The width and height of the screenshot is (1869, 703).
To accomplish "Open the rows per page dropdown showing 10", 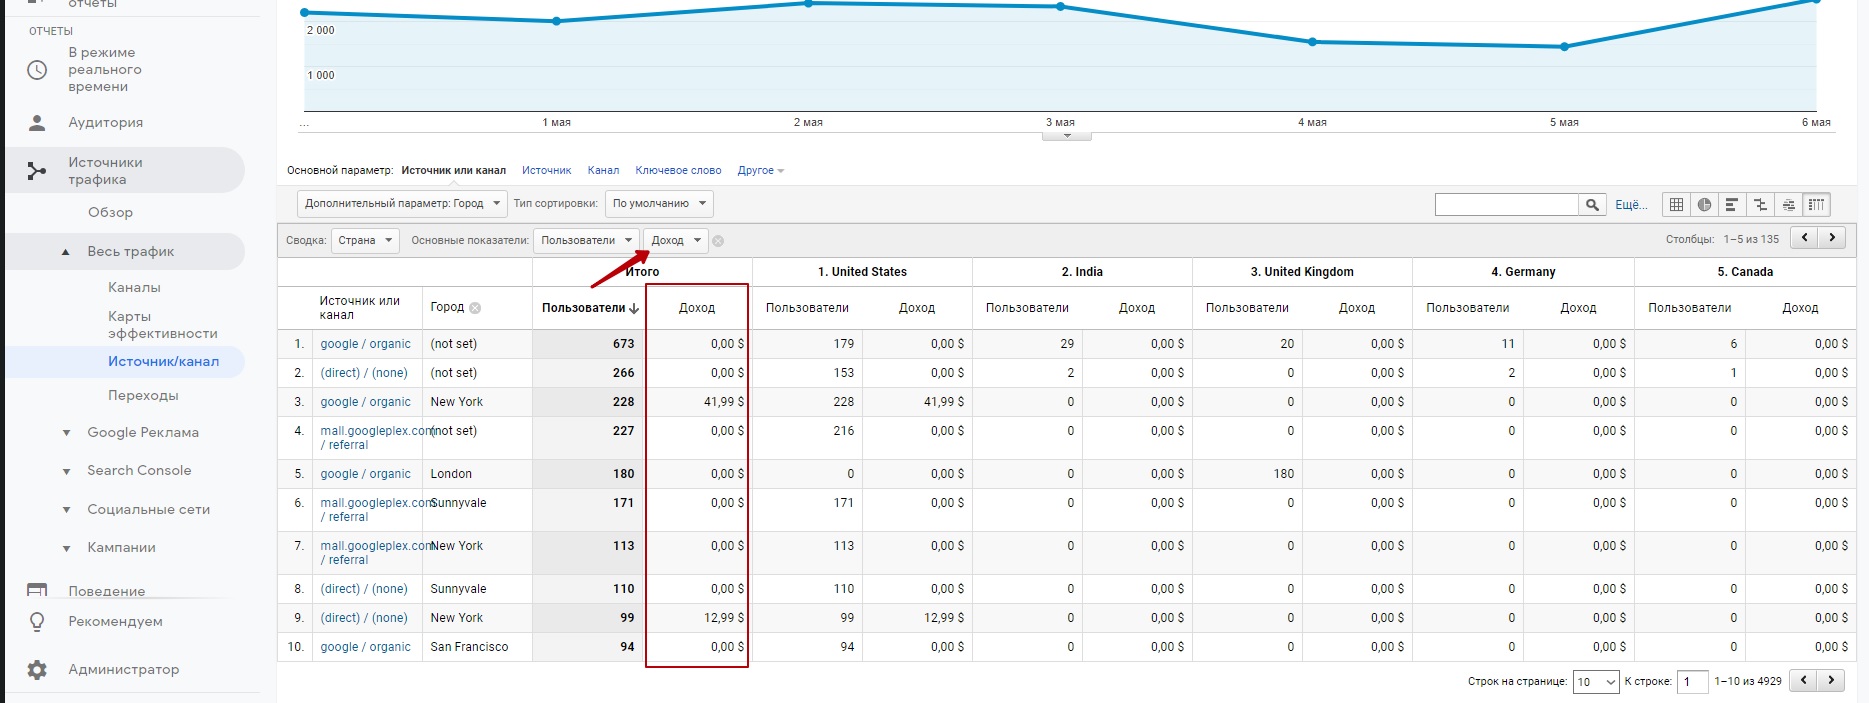I will pos(1596,682).
